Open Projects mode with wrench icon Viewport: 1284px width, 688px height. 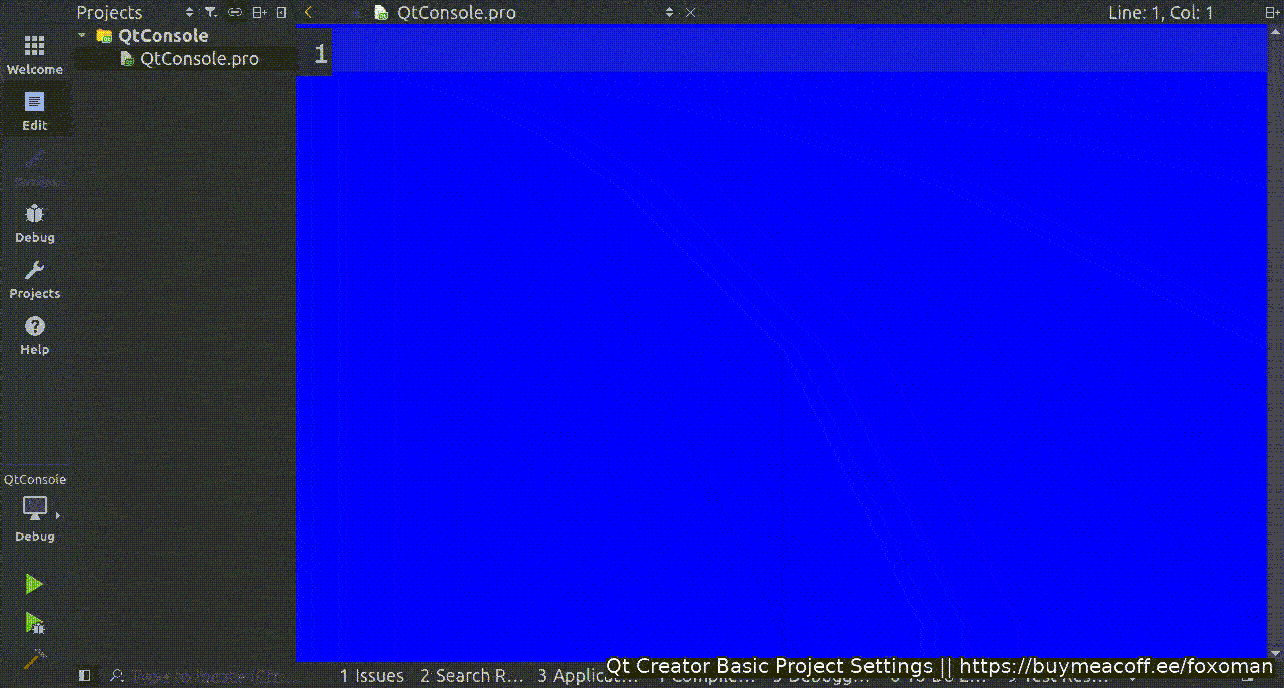point(35,280)
